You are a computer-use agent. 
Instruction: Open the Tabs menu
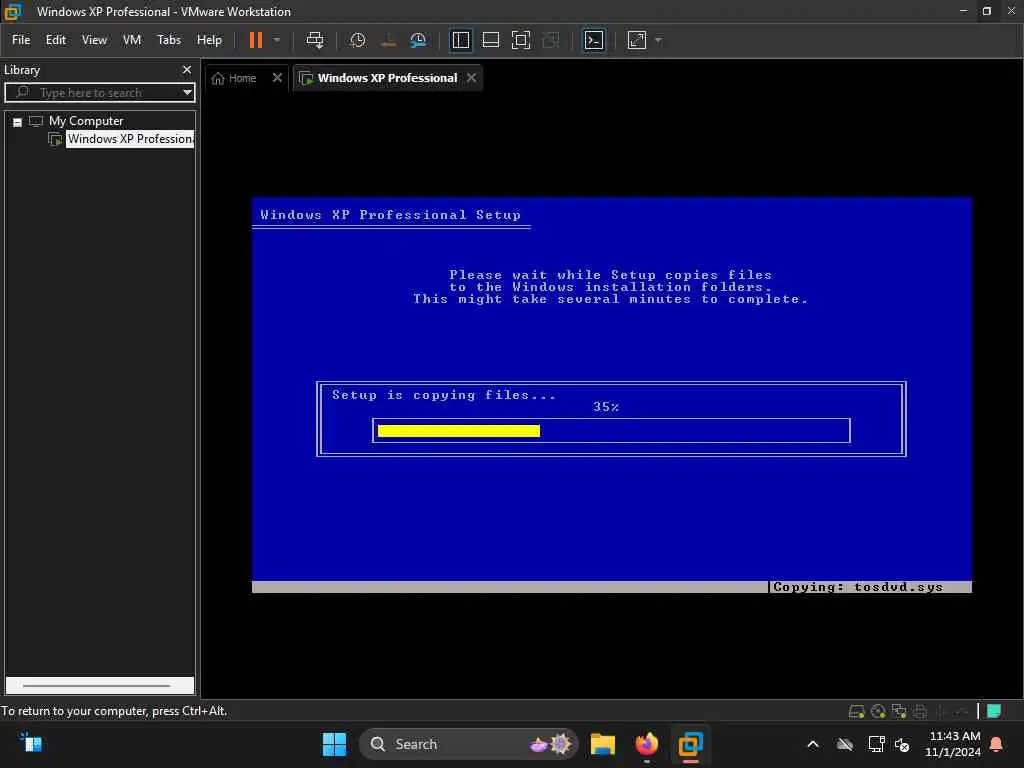(169, 40)
